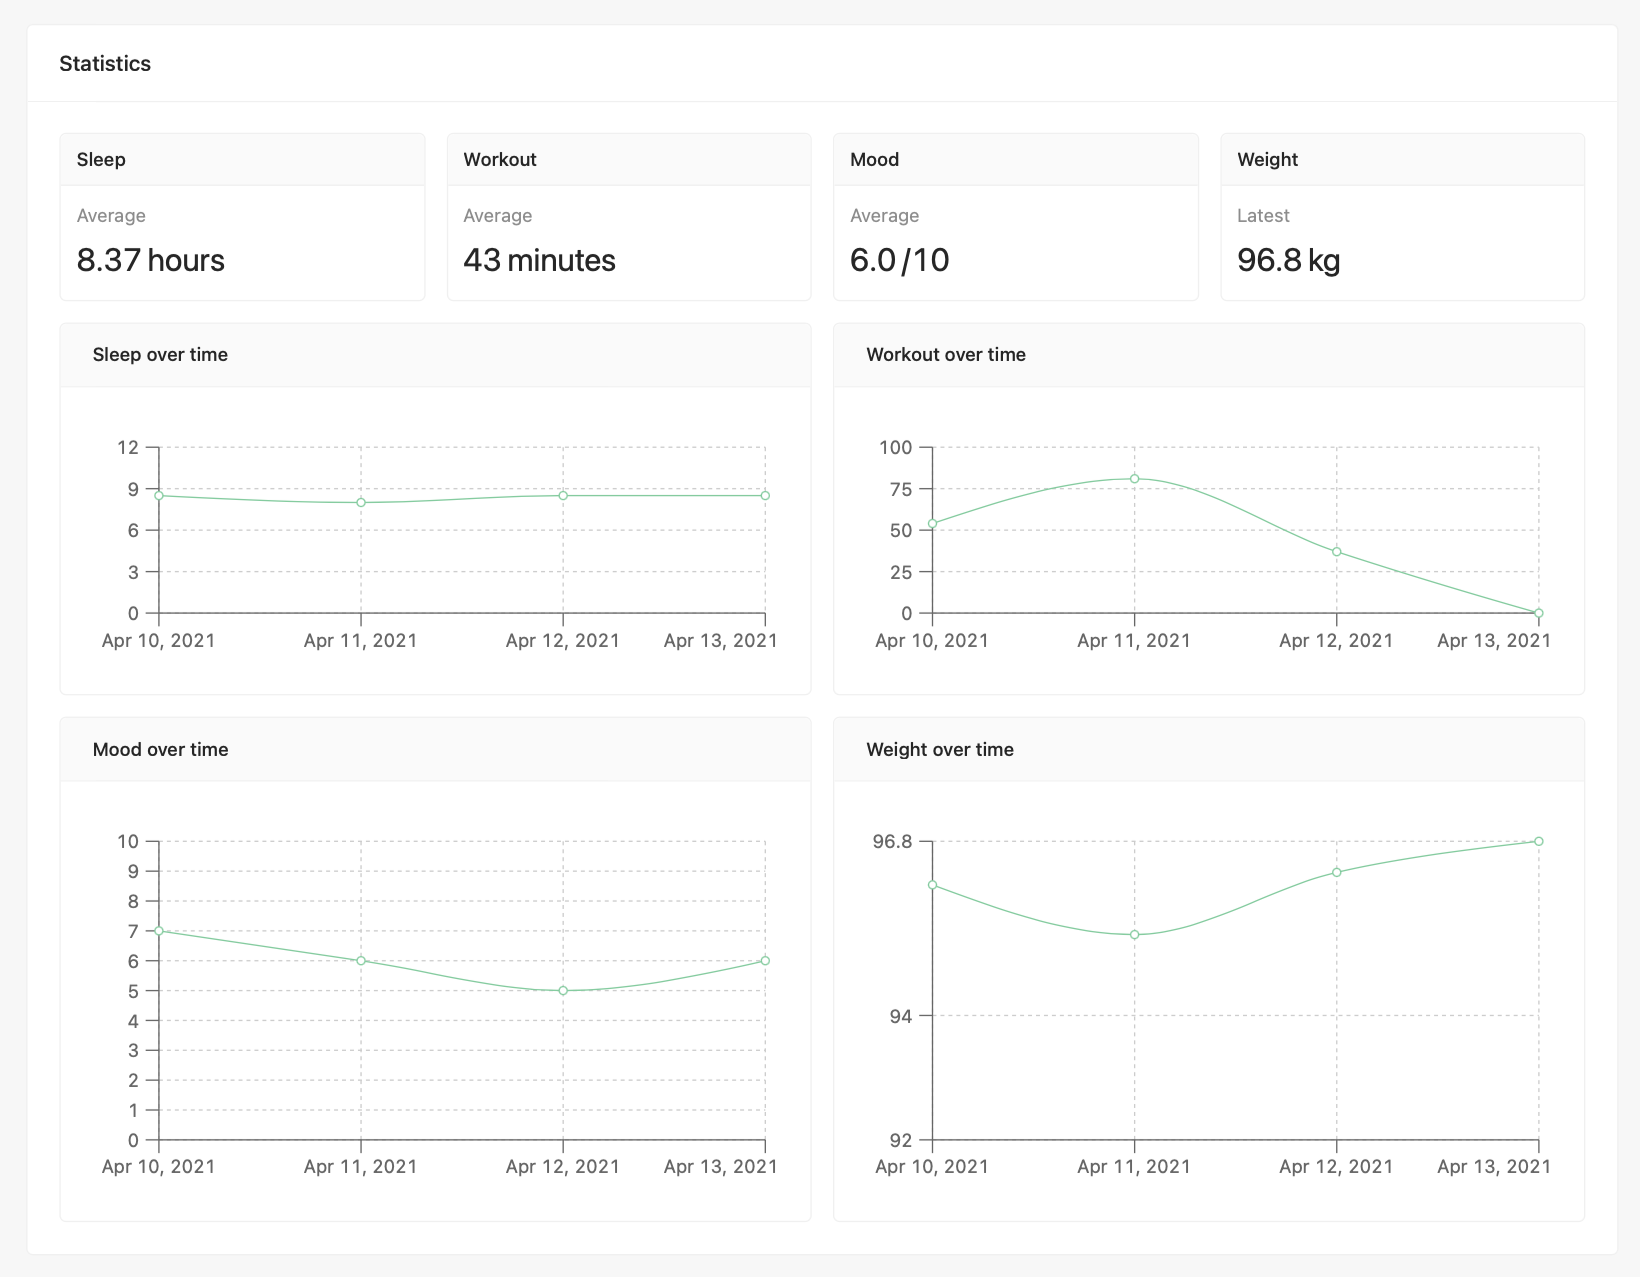Click "Apr 11, 2021" under the Mood chart
Image resolution: width=1640 pixels, height=1277 pixels.
point(361,1166)
